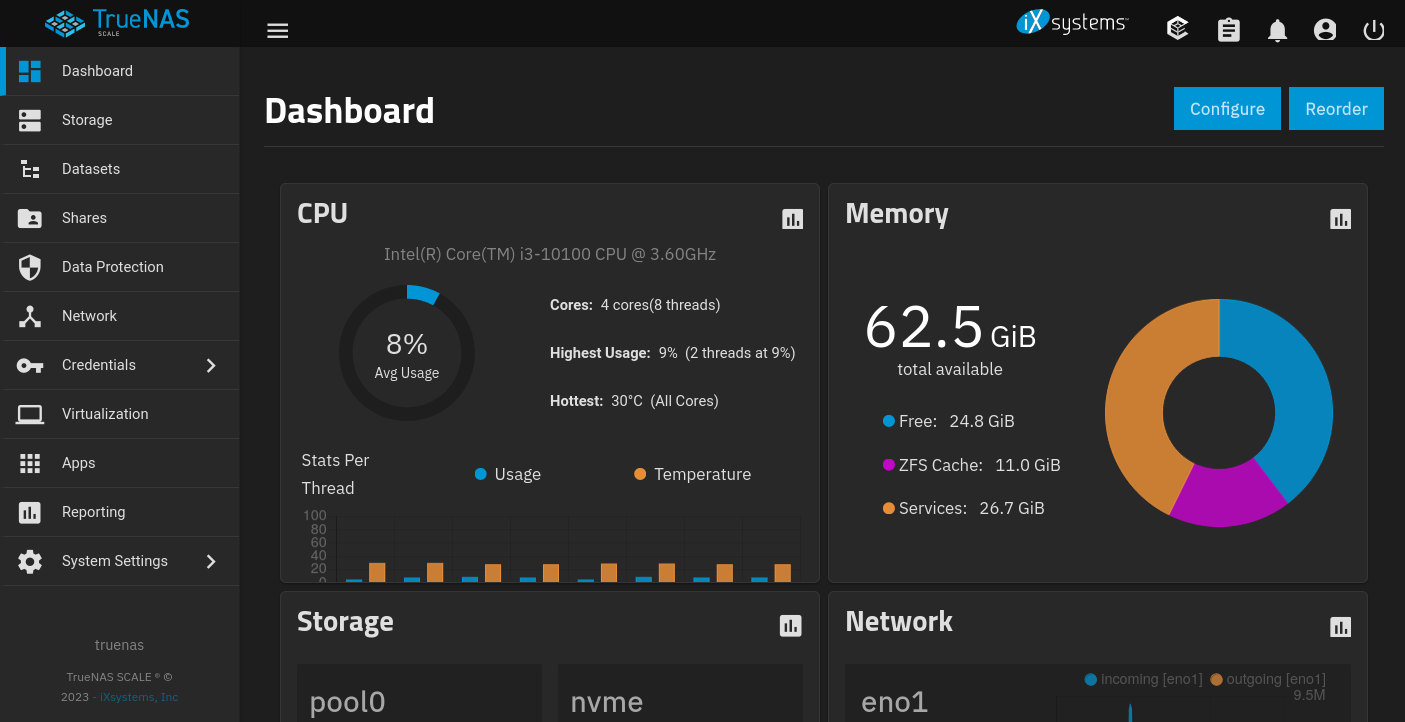Image resolution: width=1405 pixels, height=722 pixels.
Task: Open the user account settings icon
Action: point(1326,30)
